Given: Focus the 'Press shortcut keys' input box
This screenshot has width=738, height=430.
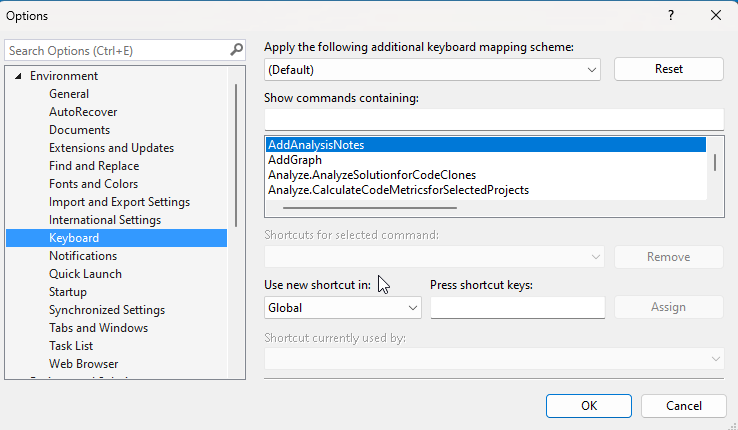Looking at the screenshot, I should coord(517,308).
